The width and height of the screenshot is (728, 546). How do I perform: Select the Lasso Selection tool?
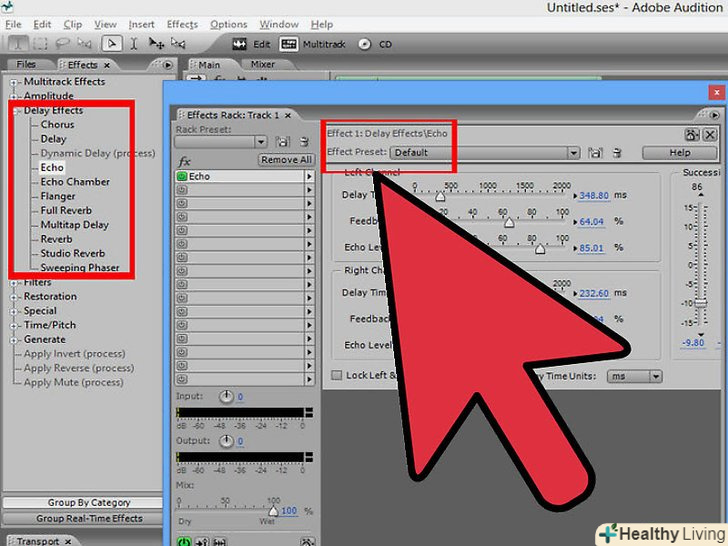(62, 44)
